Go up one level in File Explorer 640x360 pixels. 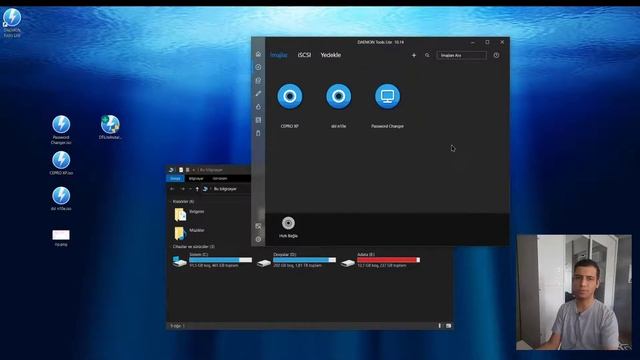(197, 189)
